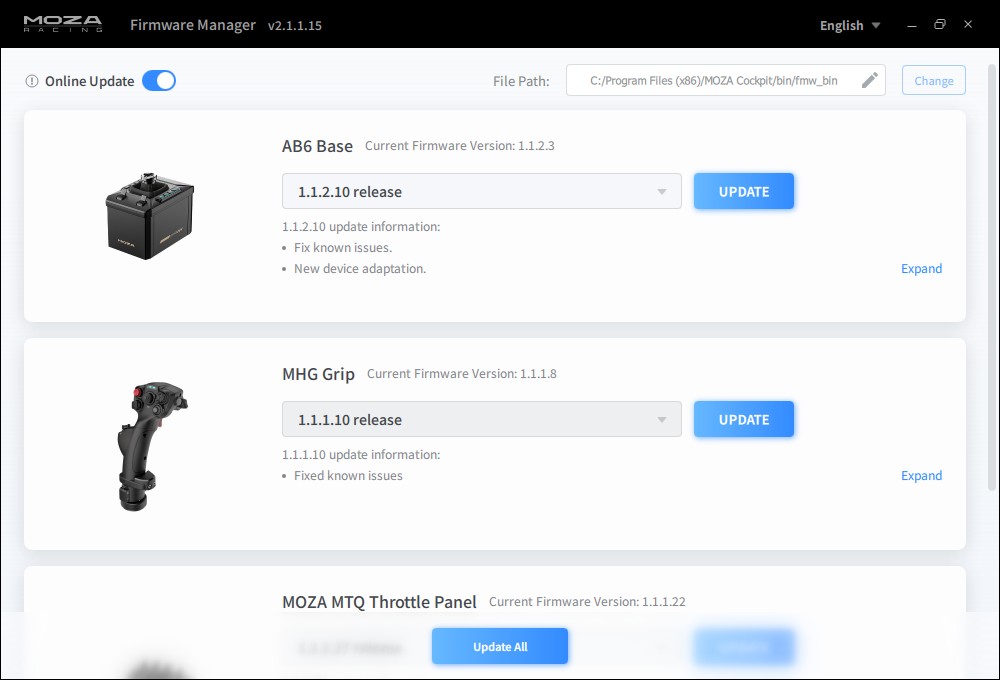Click '1.1.2.10 update information:' text
Screen dimensions: 1000x680
tap(361, 226)
